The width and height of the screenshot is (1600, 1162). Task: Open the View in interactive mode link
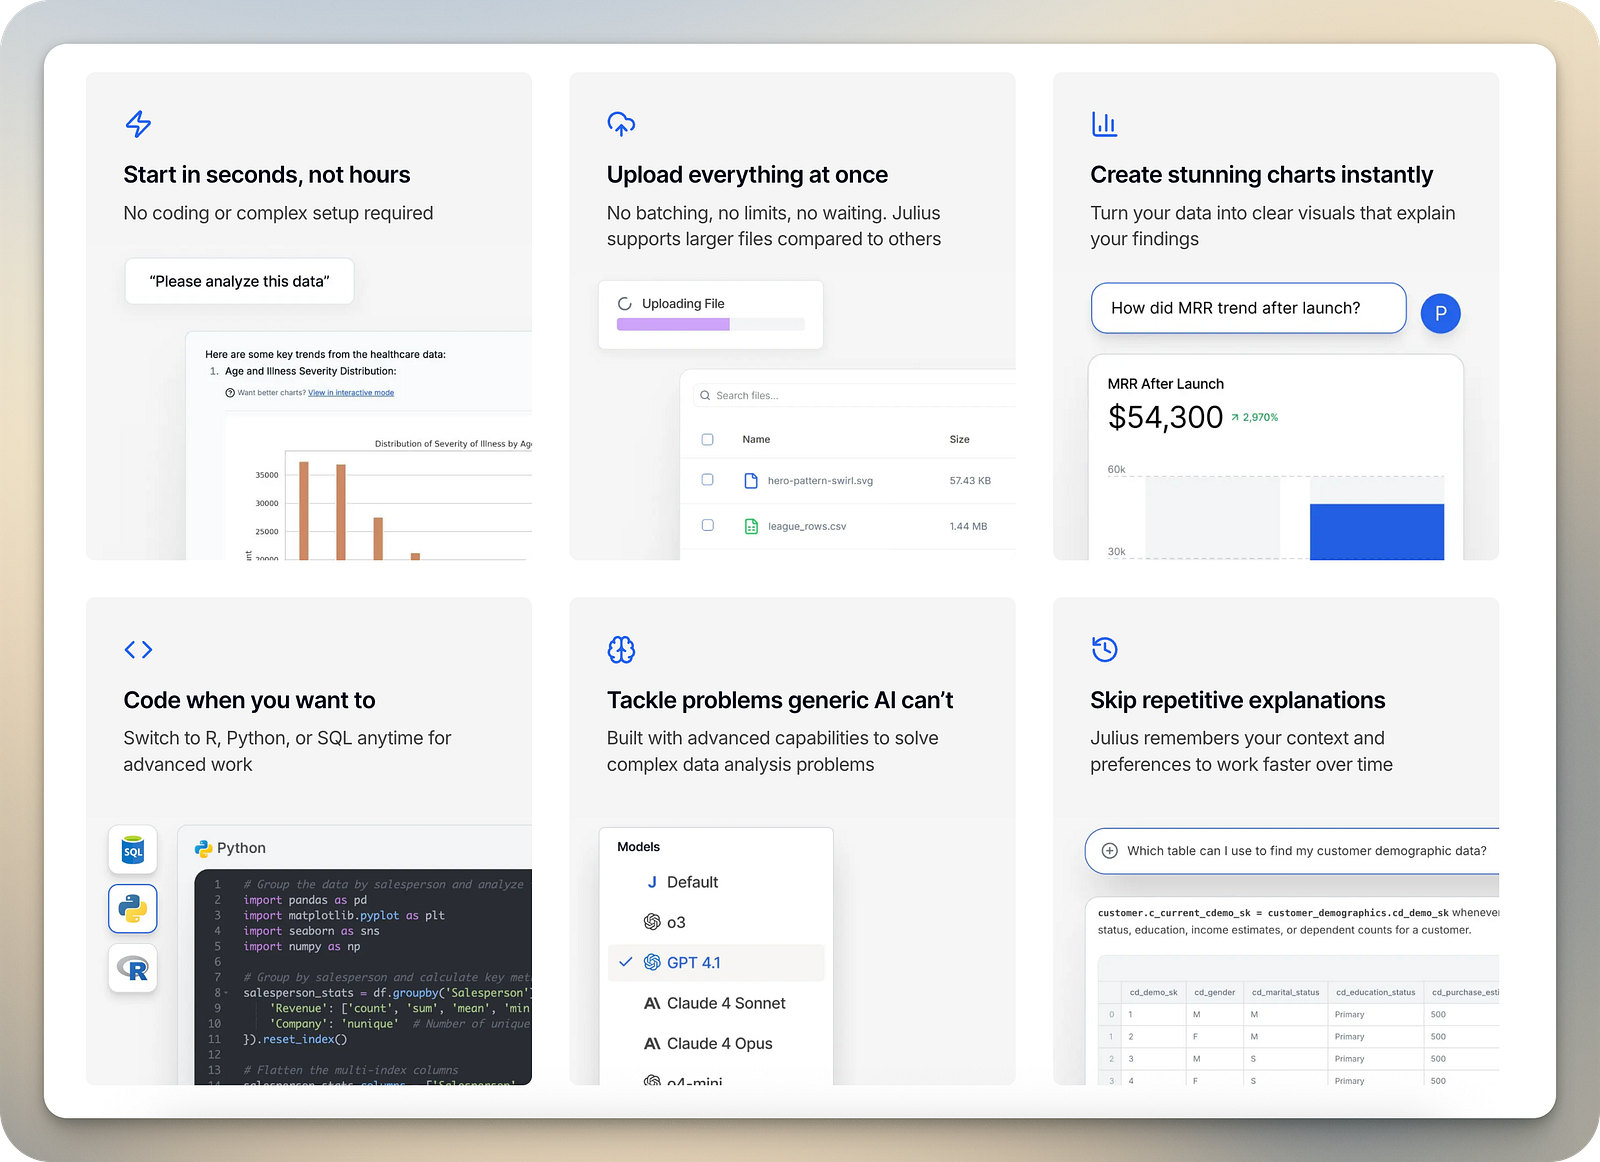pos(351,393)
